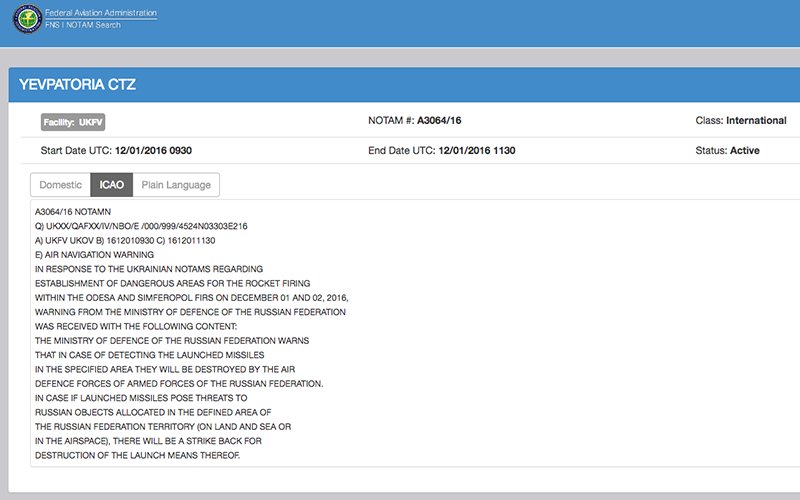800x500 pixels.
Task: Click the A3064/16 NOTAMN line
Action: tap(73, 212)
